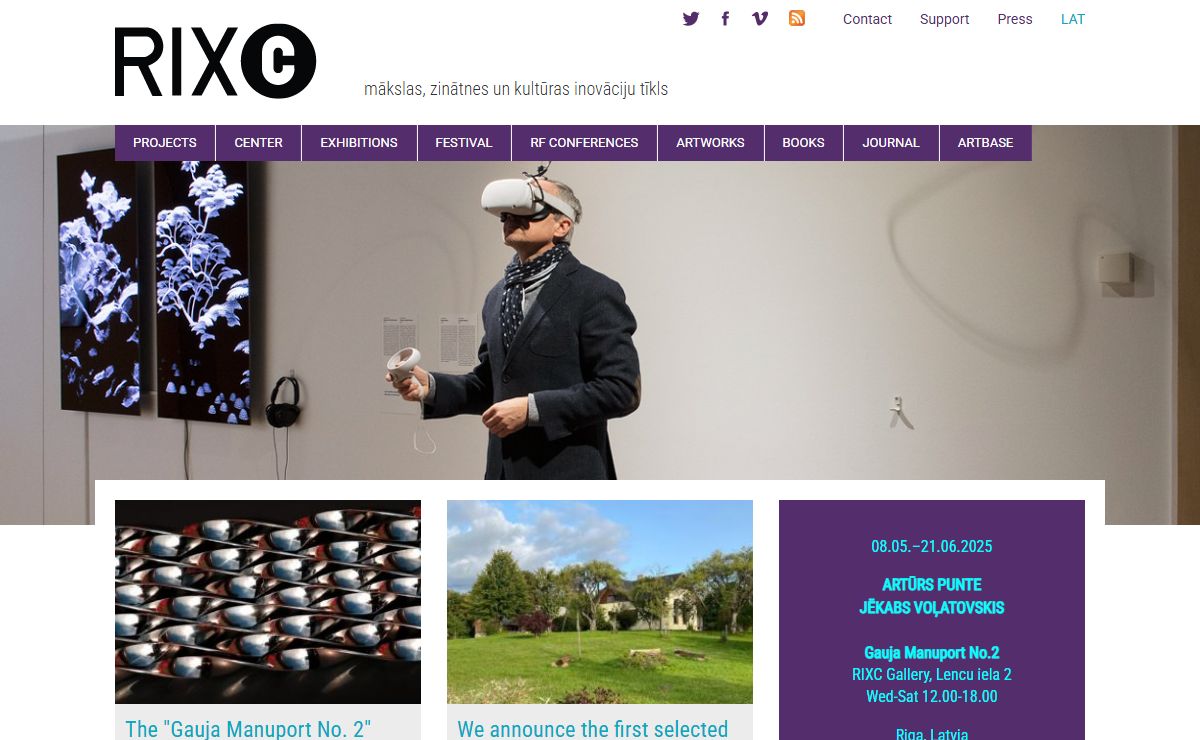This screenshot has width=1200, height=740.
Task: Go to the Festival section
Action: pyautogui.click(x=464, y=143)
